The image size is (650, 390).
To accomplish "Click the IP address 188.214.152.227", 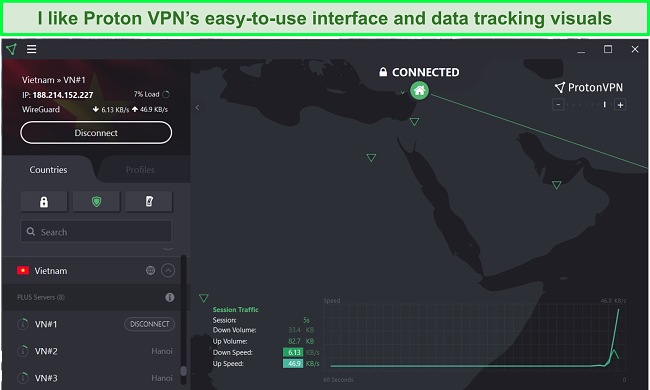I will (63, 95).
